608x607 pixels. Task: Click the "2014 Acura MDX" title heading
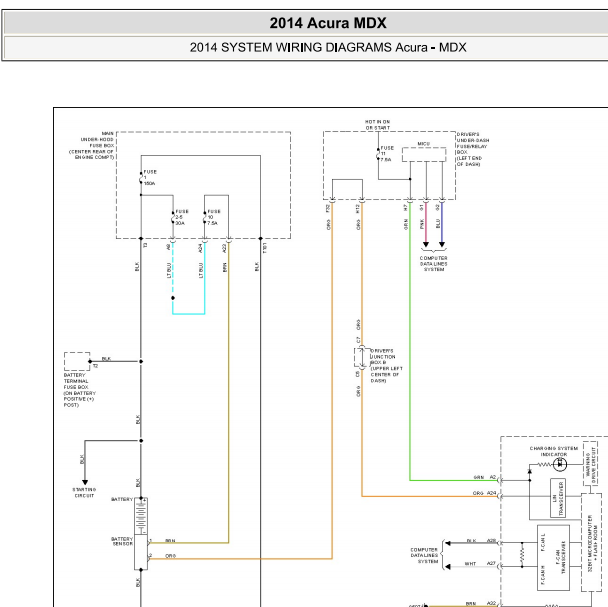tap(328, 23)
